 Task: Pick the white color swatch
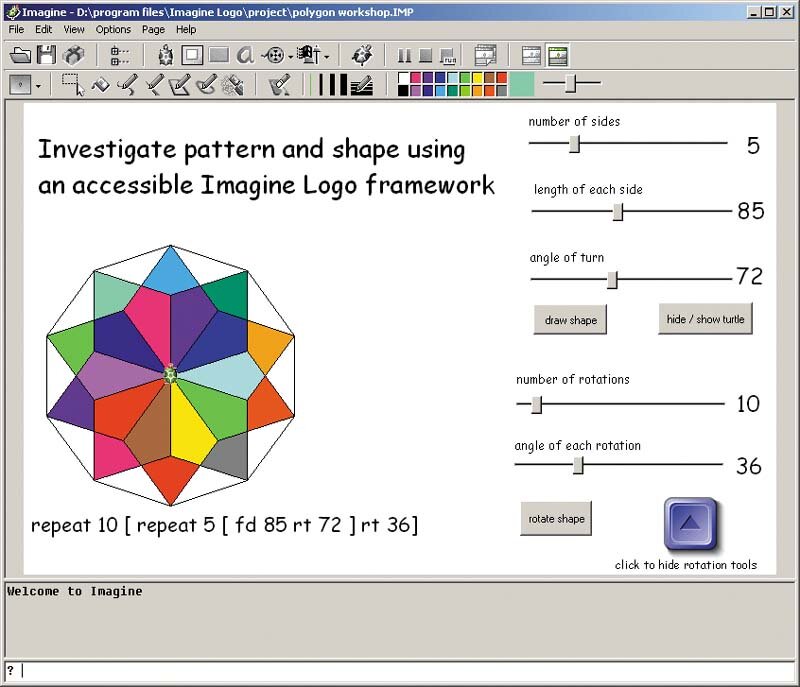403,78
